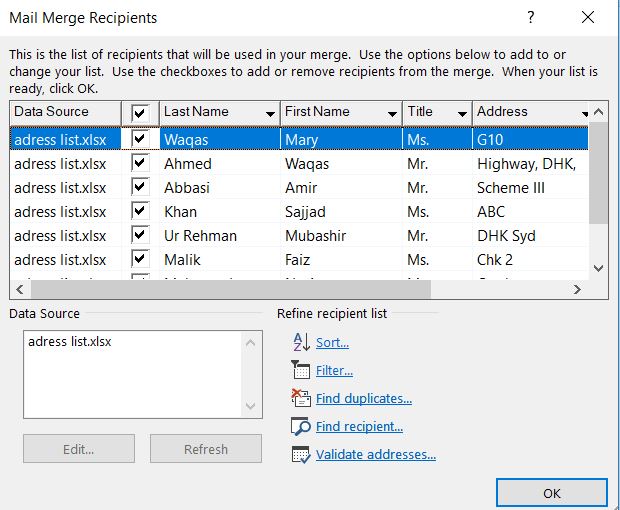
Task: Open the Sort... link
Action: coord(332,343)
